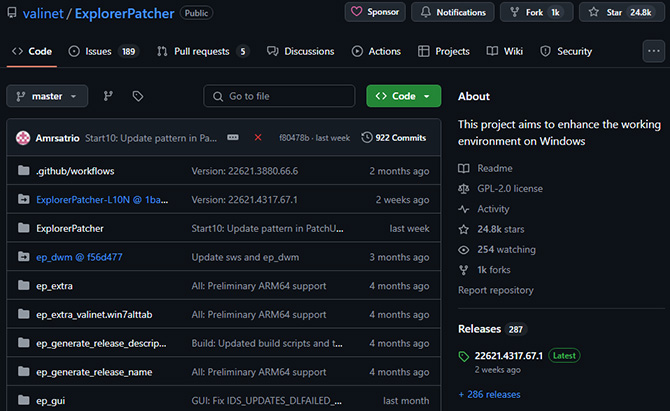Fork the repository using Fork button

click(537, 12)
